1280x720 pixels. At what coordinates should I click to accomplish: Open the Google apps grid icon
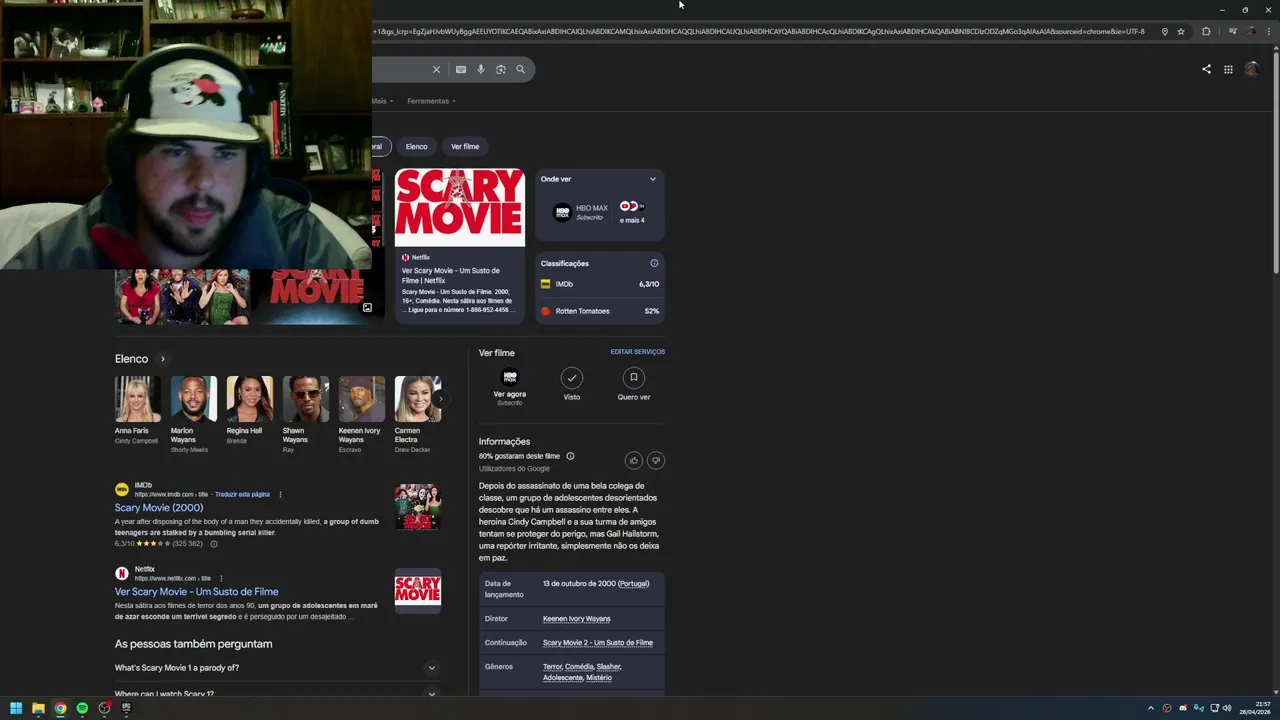point(1228,69)
